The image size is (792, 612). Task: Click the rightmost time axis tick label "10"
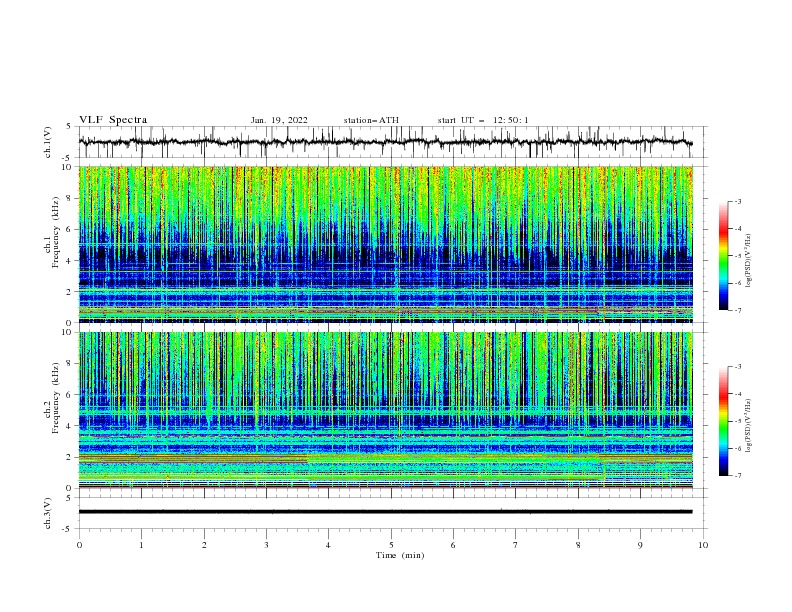(x=703, y=545)
